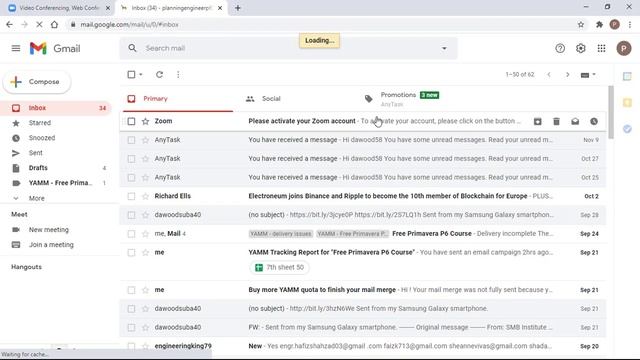
Task: Click the Gmail logo
Action: tap(55, 49)
